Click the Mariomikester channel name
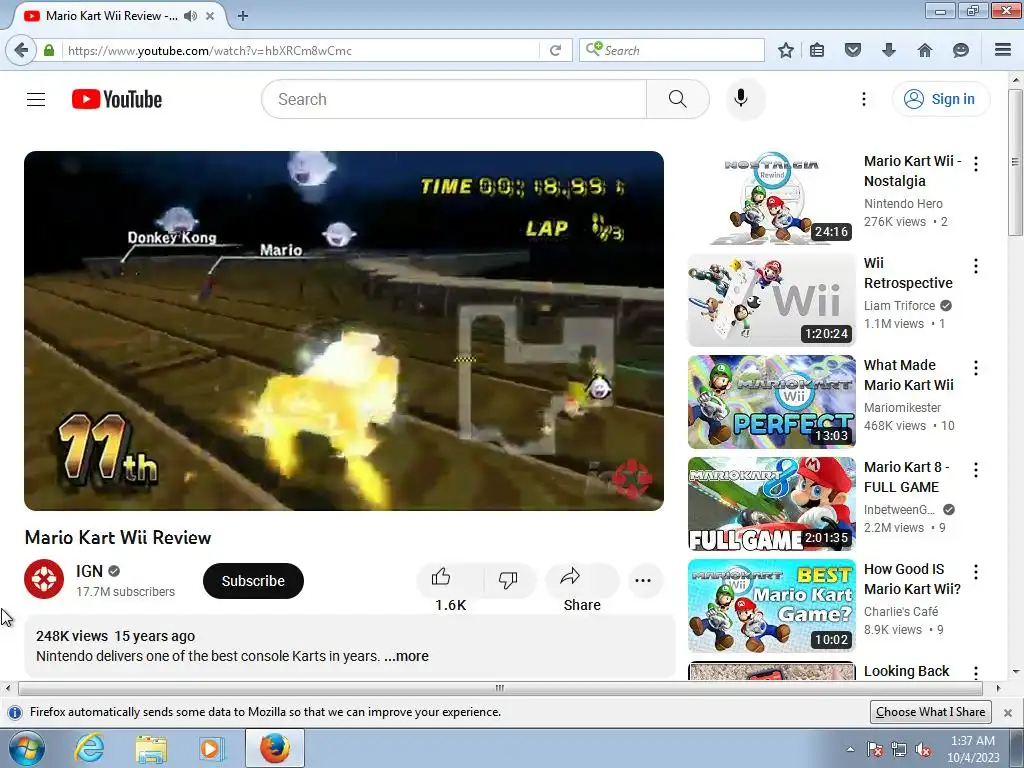The image size is (1024, 768). point(903,407)
